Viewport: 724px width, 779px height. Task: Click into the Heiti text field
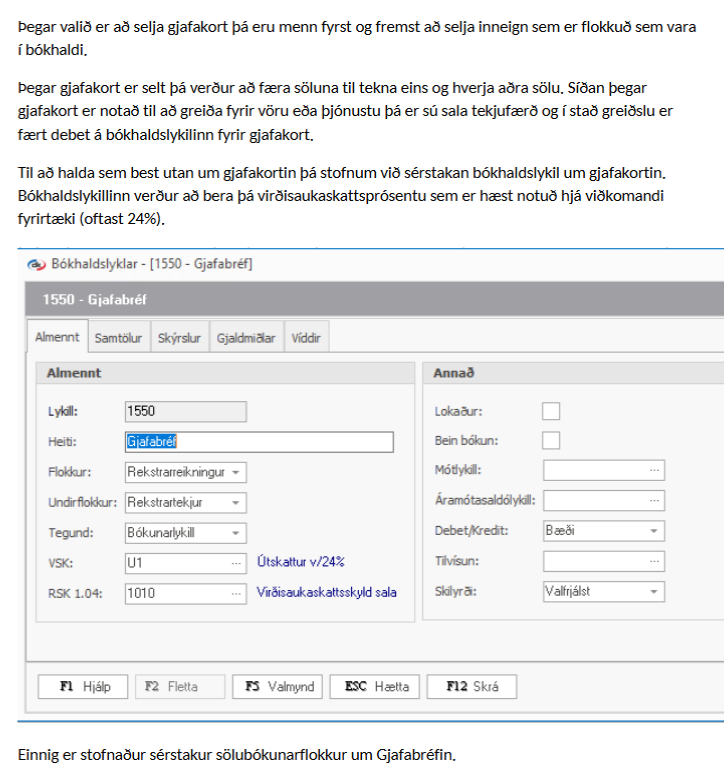click(x=259, y=442)
